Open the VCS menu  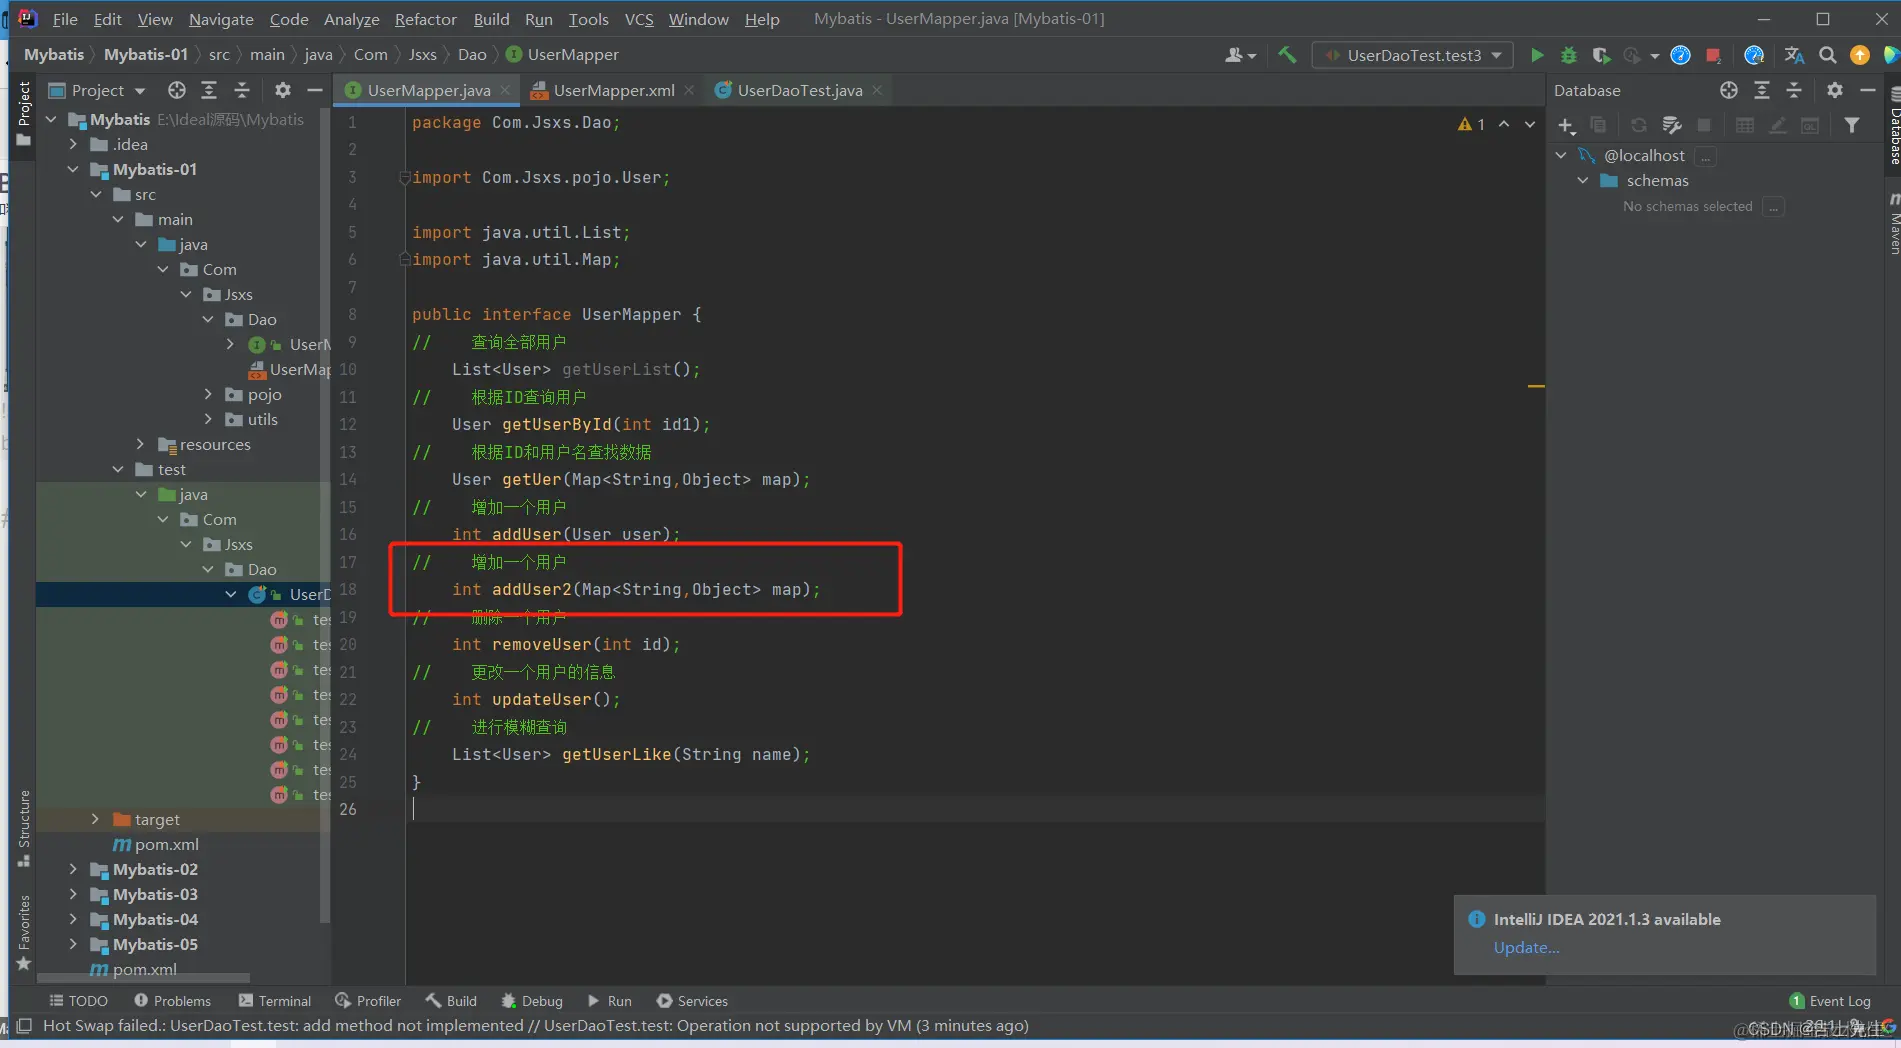click(x=639, y=19)
